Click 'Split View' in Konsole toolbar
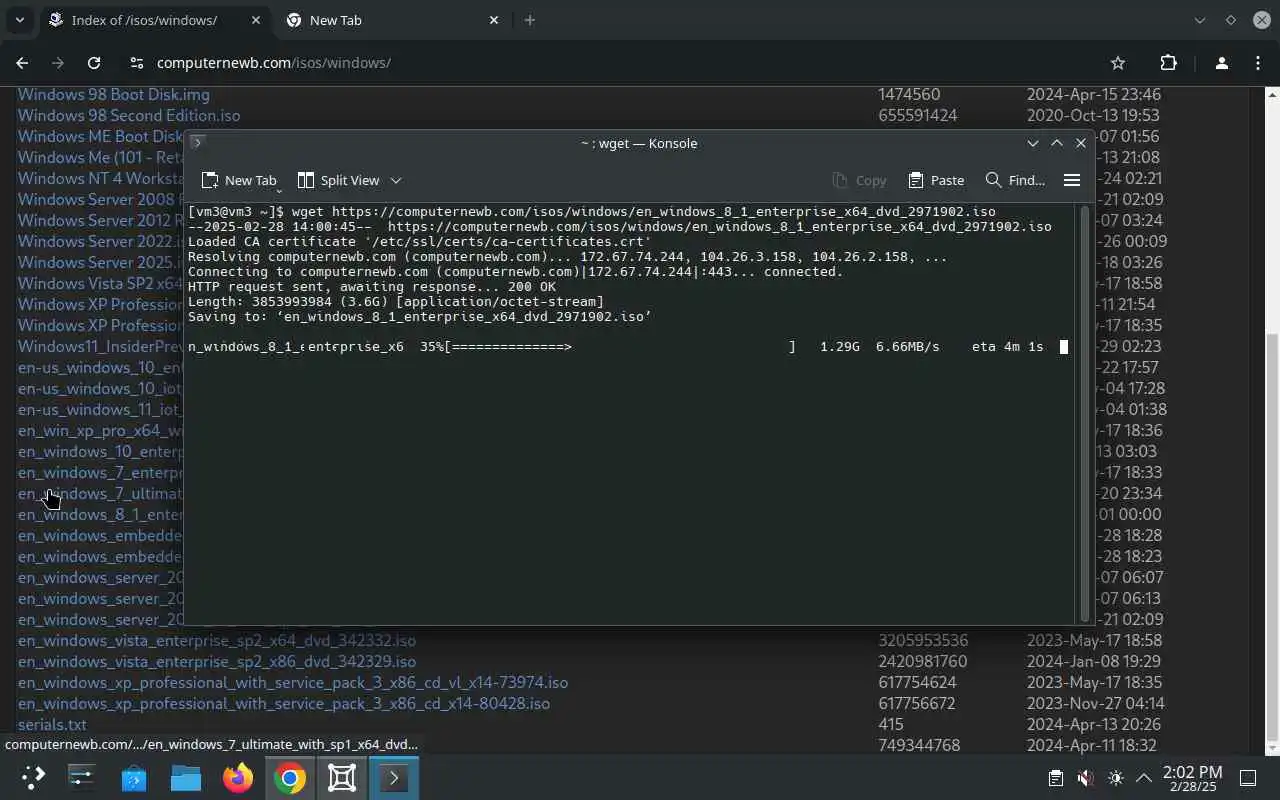The width and height of the screenshot is (1280, 800). point(339,180)
